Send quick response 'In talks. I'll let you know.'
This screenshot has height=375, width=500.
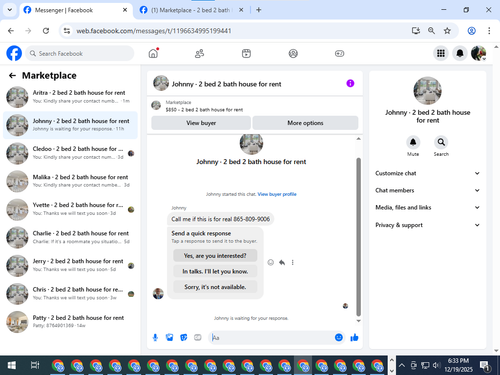215,271
